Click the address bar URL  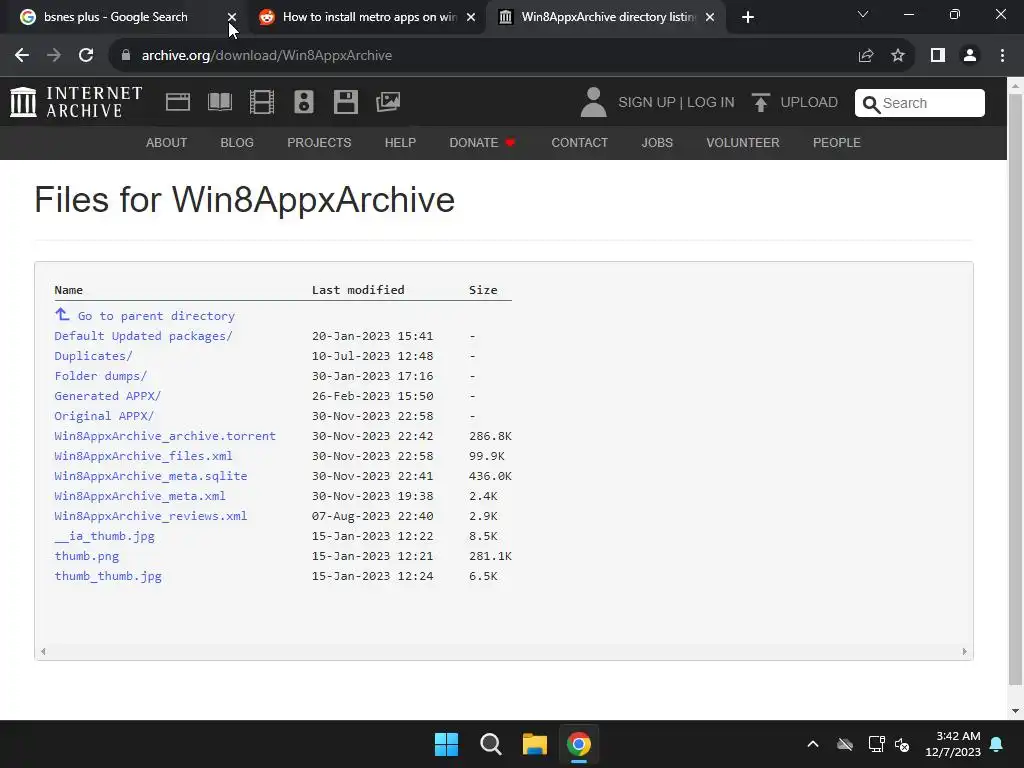tap(266, 56)
